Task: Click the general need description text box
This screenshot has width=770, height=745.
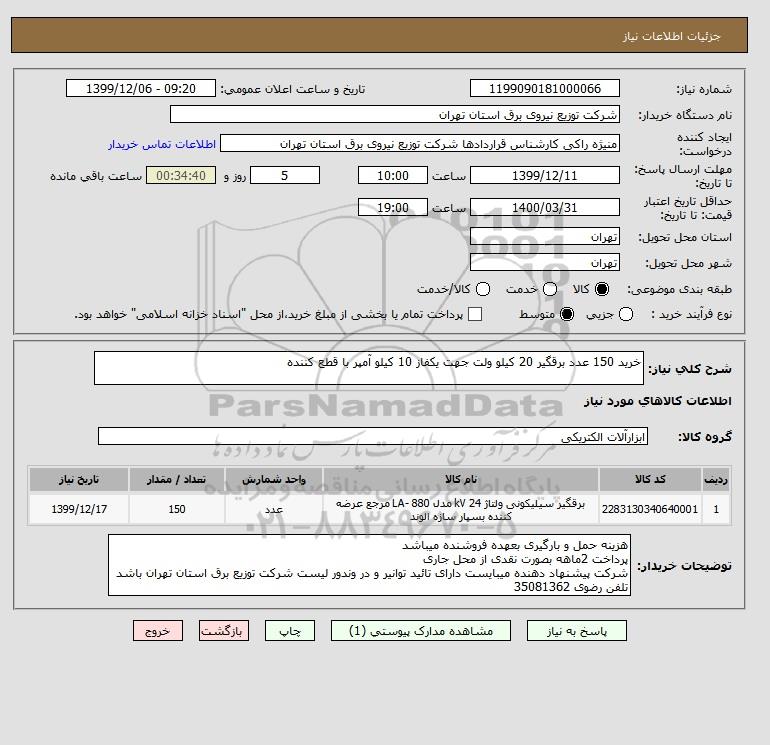Action: point(369,368)
